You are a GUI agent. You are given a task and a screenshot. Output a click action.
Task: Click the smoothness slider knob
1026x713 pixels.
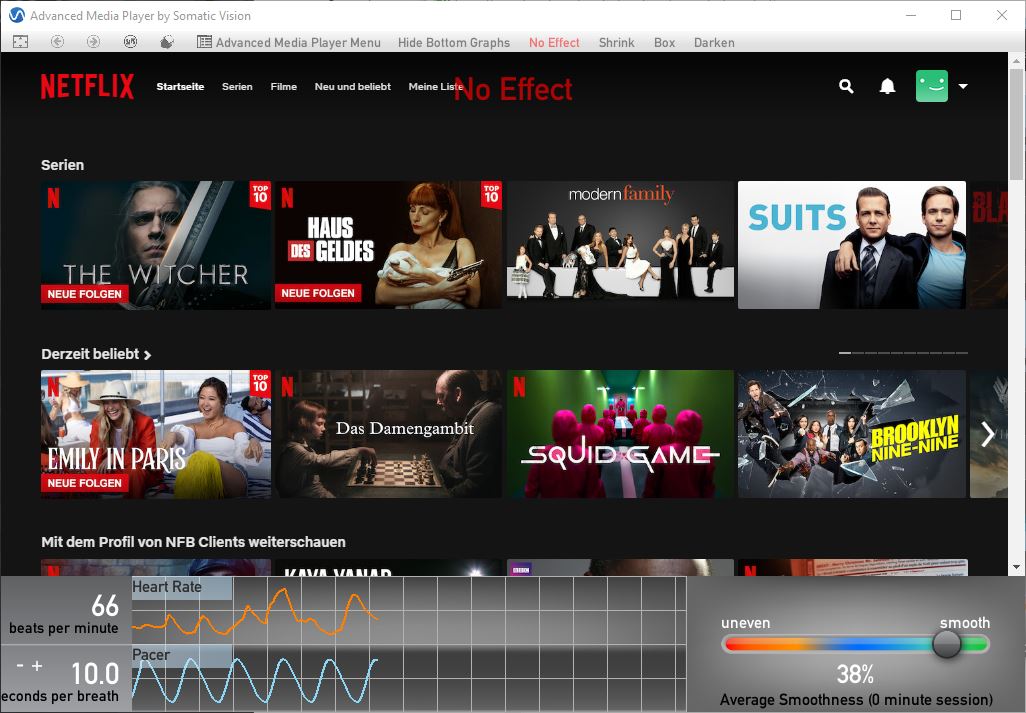946,644
